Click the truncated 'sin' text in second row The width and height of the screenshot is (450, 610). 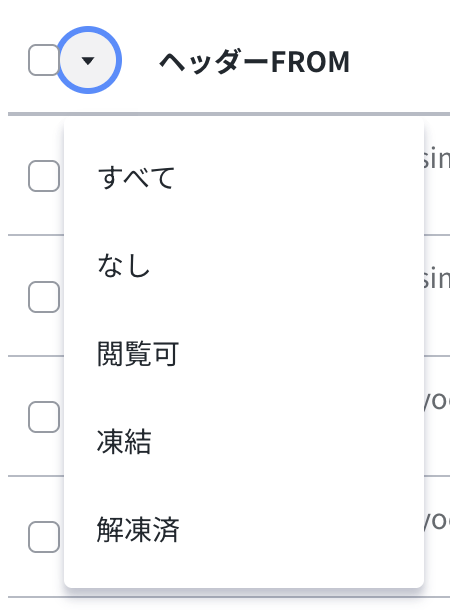click(x=437, y=278)
